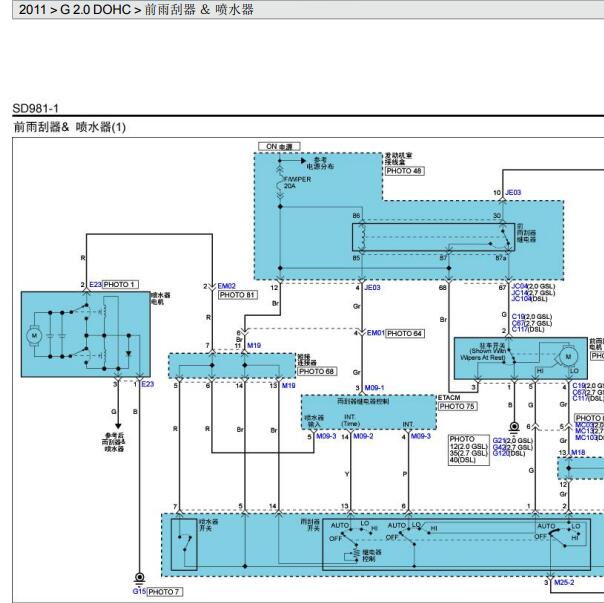Open the G42 (2.7 GSL) ground link
The height and width of the screenshot is (603, 604).
499,447
